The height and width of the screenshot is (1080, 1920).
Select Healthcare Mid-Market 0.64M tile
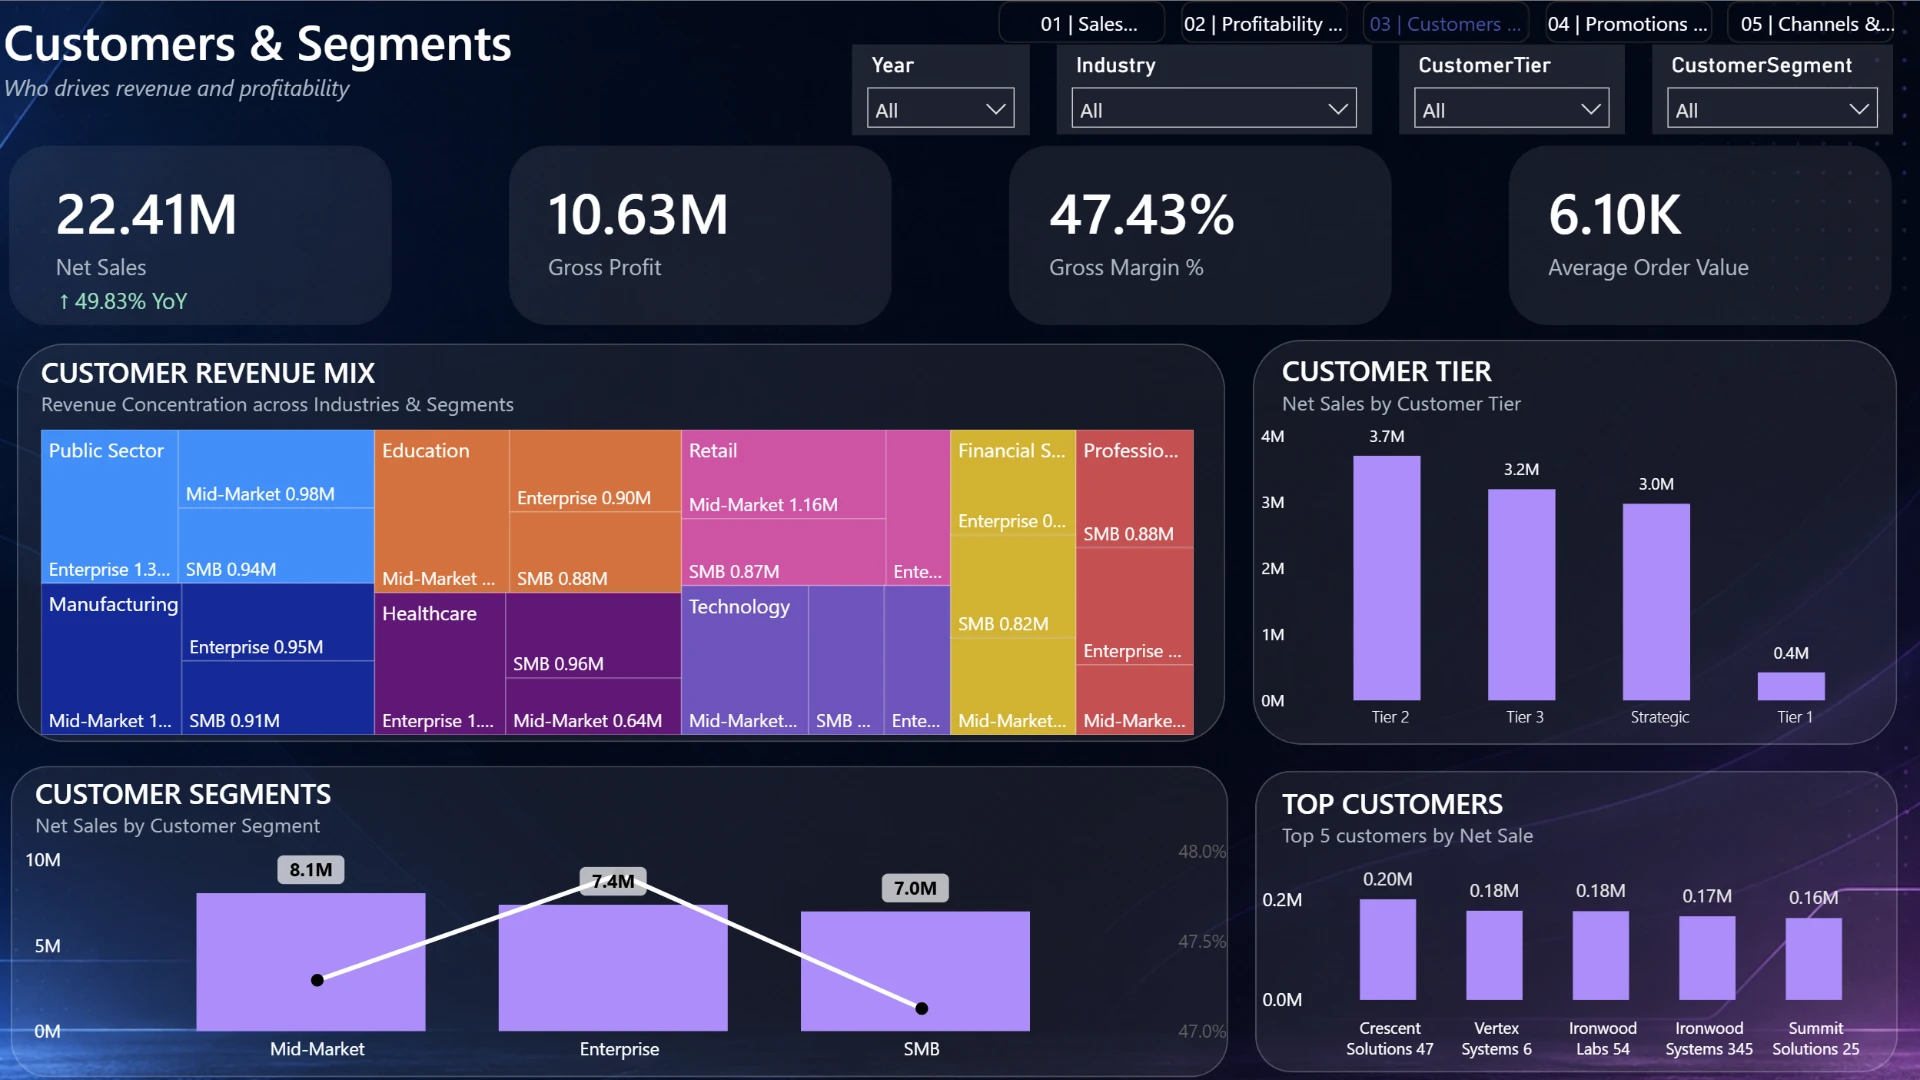pyautogui.click(x=593, y=707)
